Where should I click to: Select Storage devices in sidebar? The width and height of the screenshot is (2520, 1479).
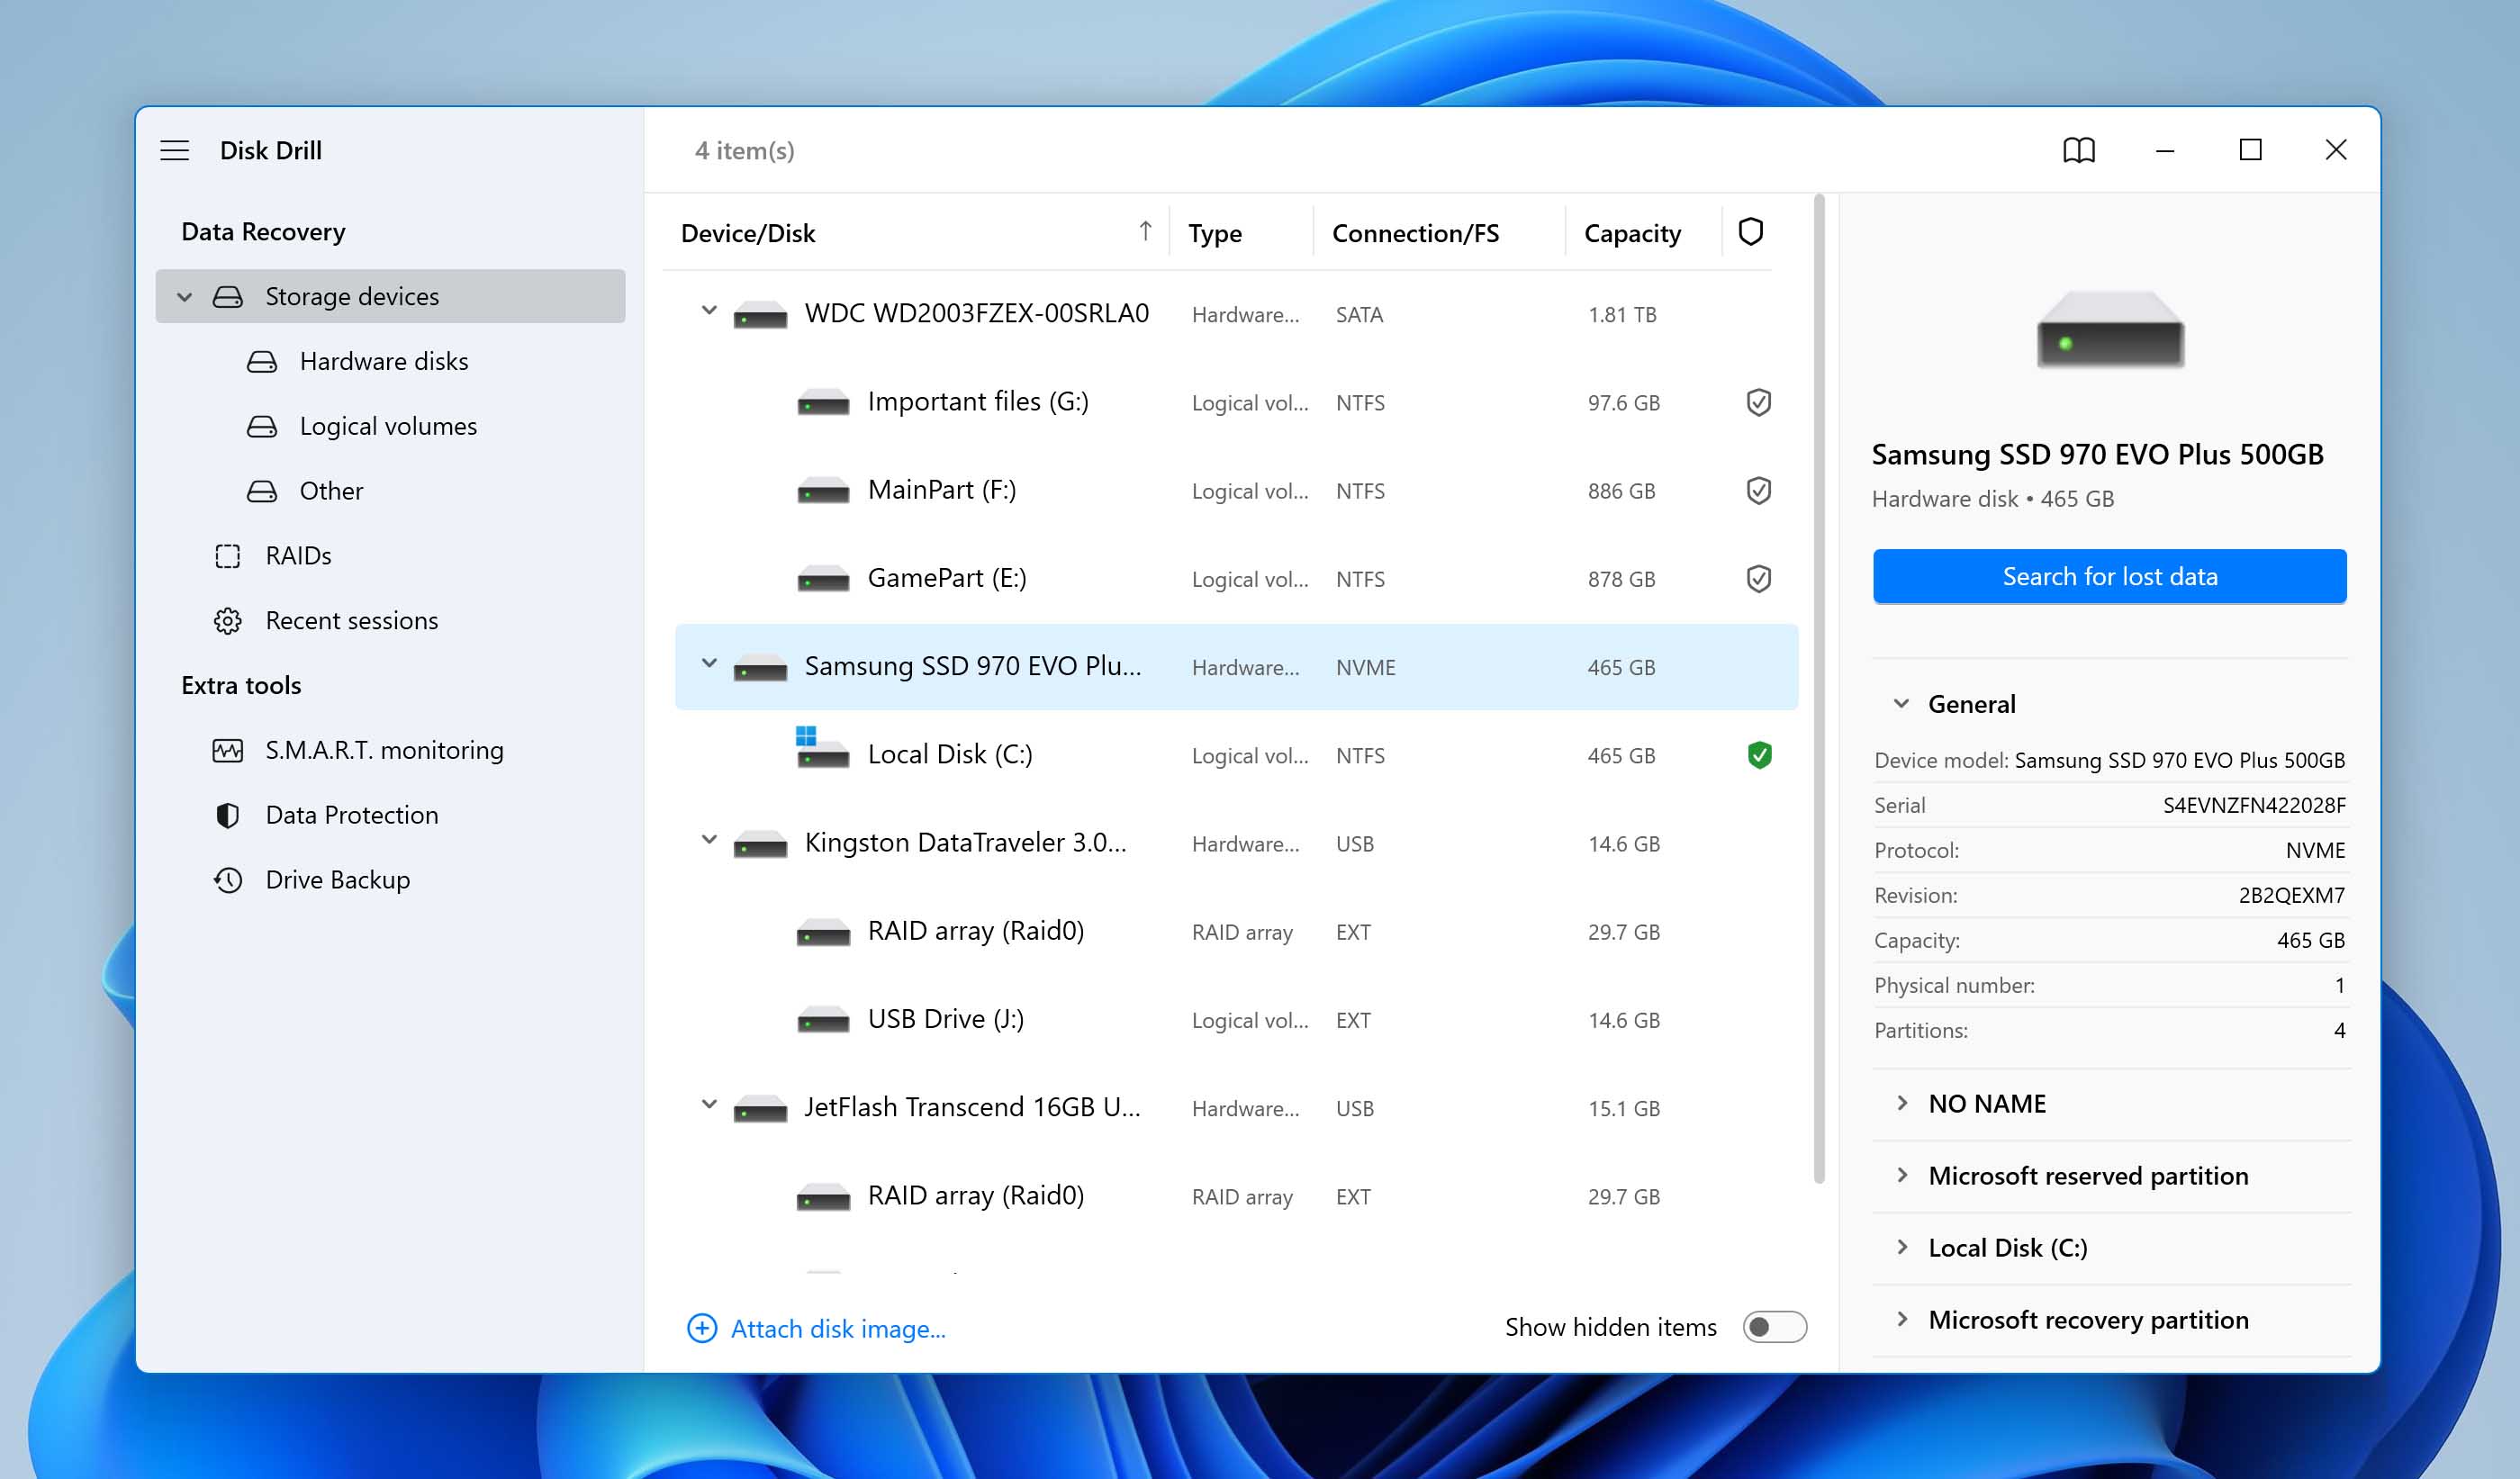pyautogui.click(x=389, y=296)
